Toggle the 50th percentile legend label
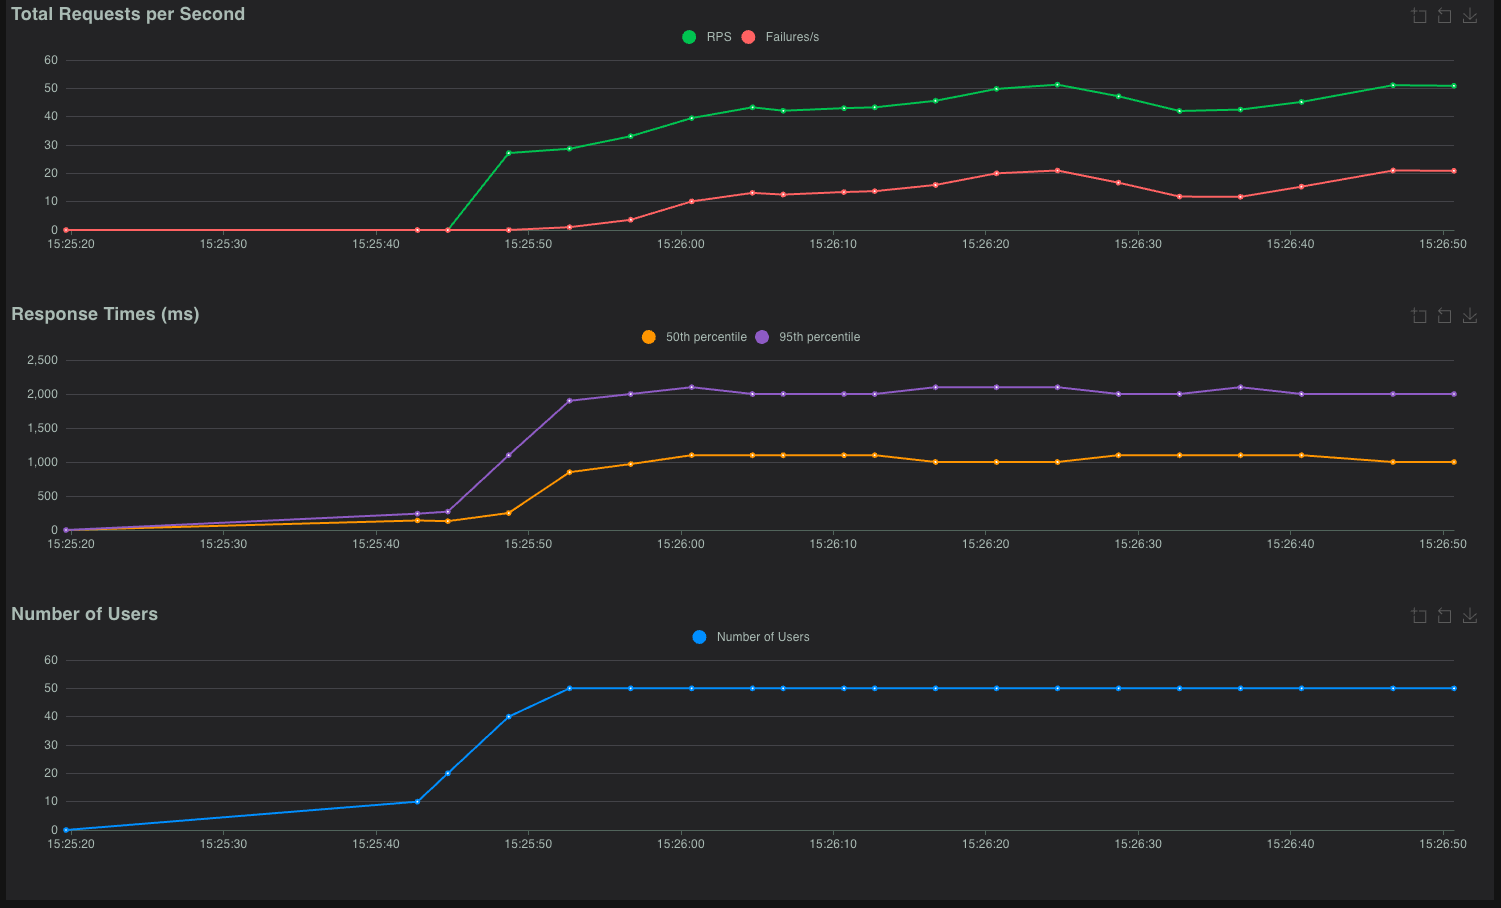The width and height of the screenshot is (1501, 908). point(706,337)
